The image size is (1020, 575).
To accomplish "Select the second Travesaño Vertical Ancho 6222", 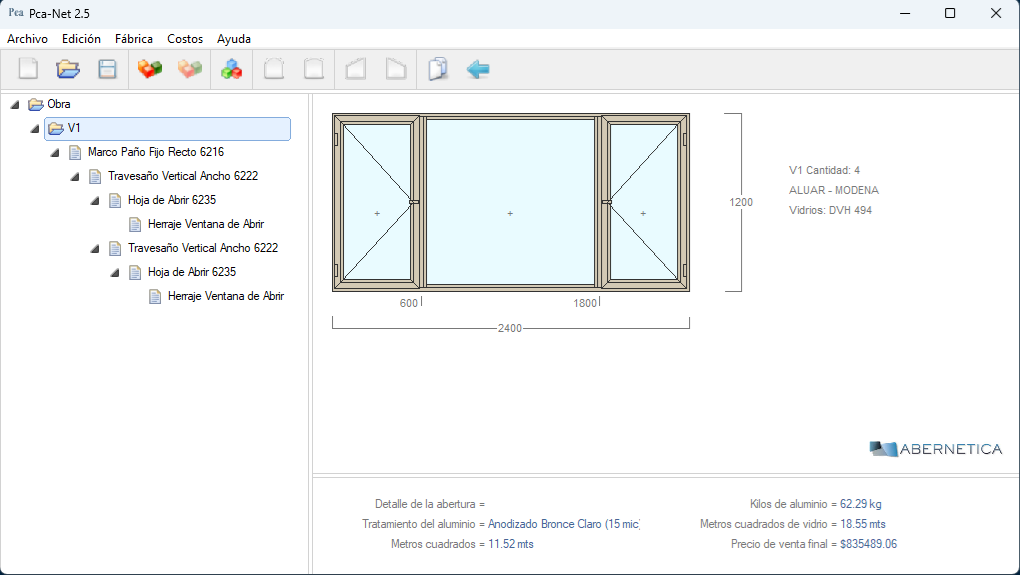I will (x=203, y=248).
